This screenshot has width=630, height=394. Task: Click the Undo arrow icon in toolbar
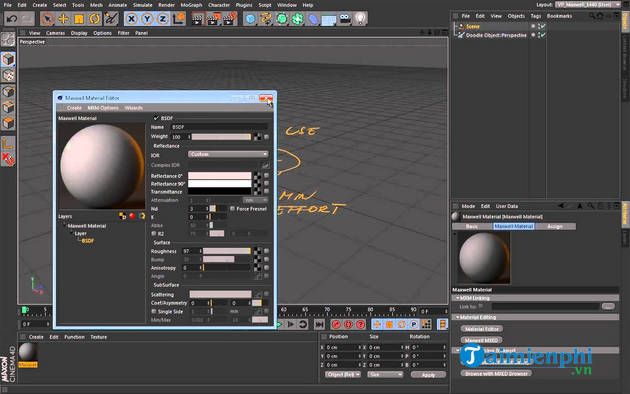click(x=12, y=19)
